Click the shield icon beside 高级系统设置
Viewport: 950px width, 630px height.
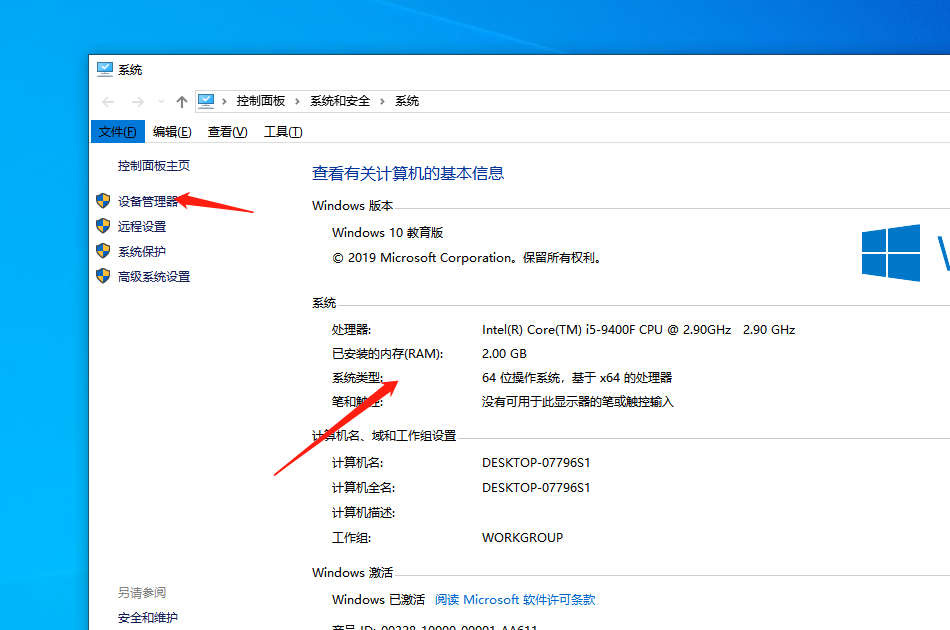coord(103,276)
